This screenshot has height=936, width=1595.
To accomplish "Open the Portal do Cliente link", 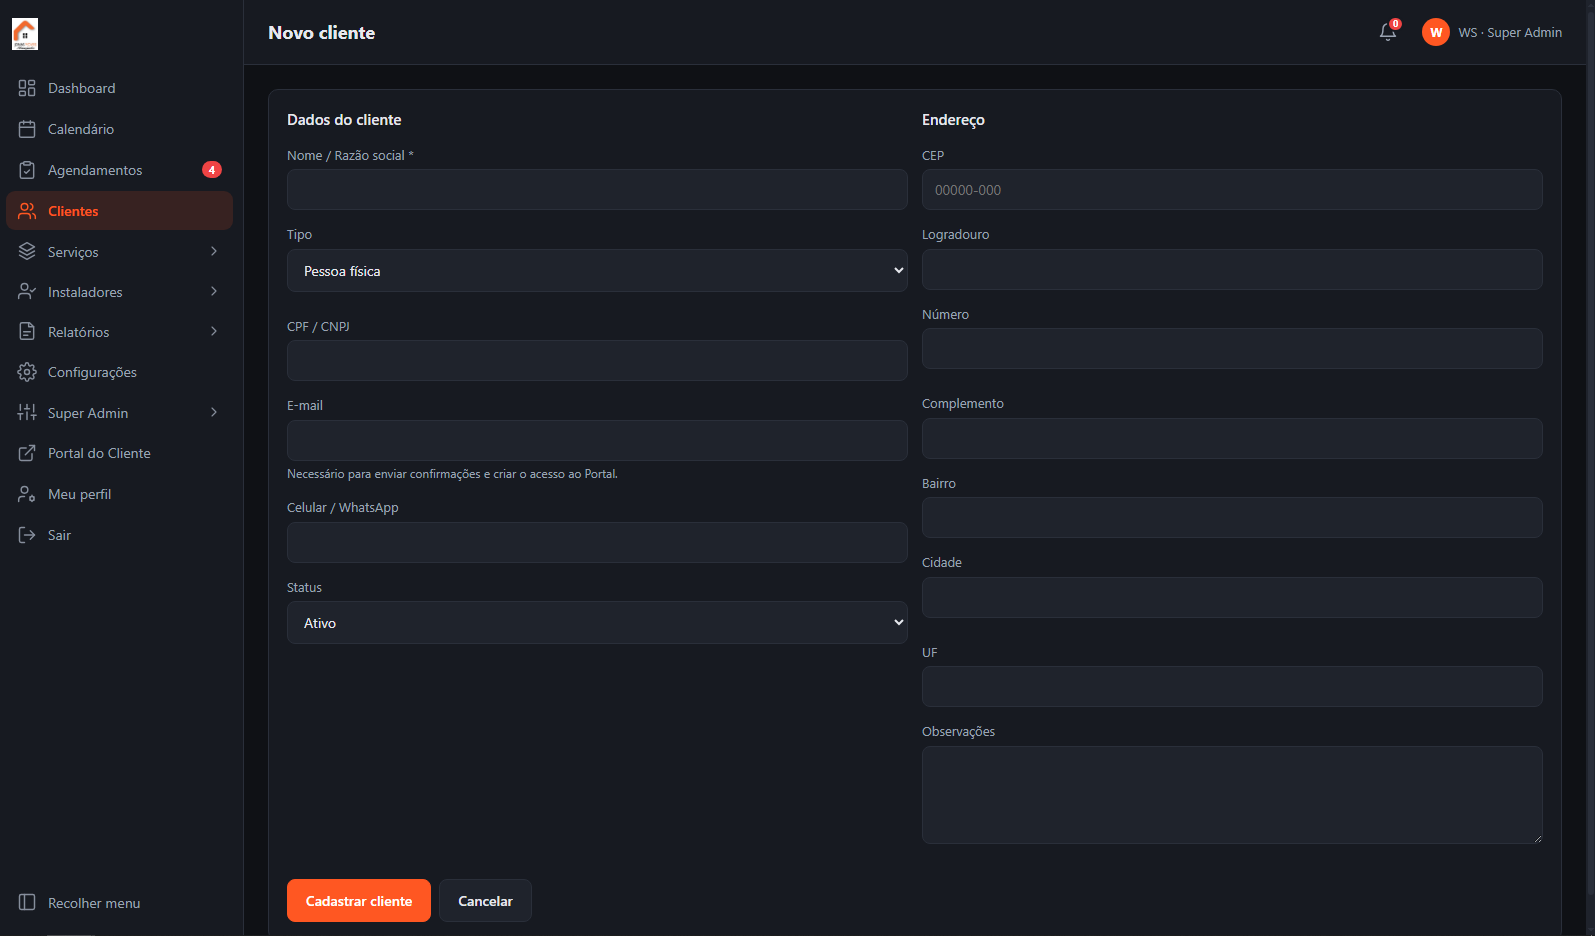I will click(119, 453).
